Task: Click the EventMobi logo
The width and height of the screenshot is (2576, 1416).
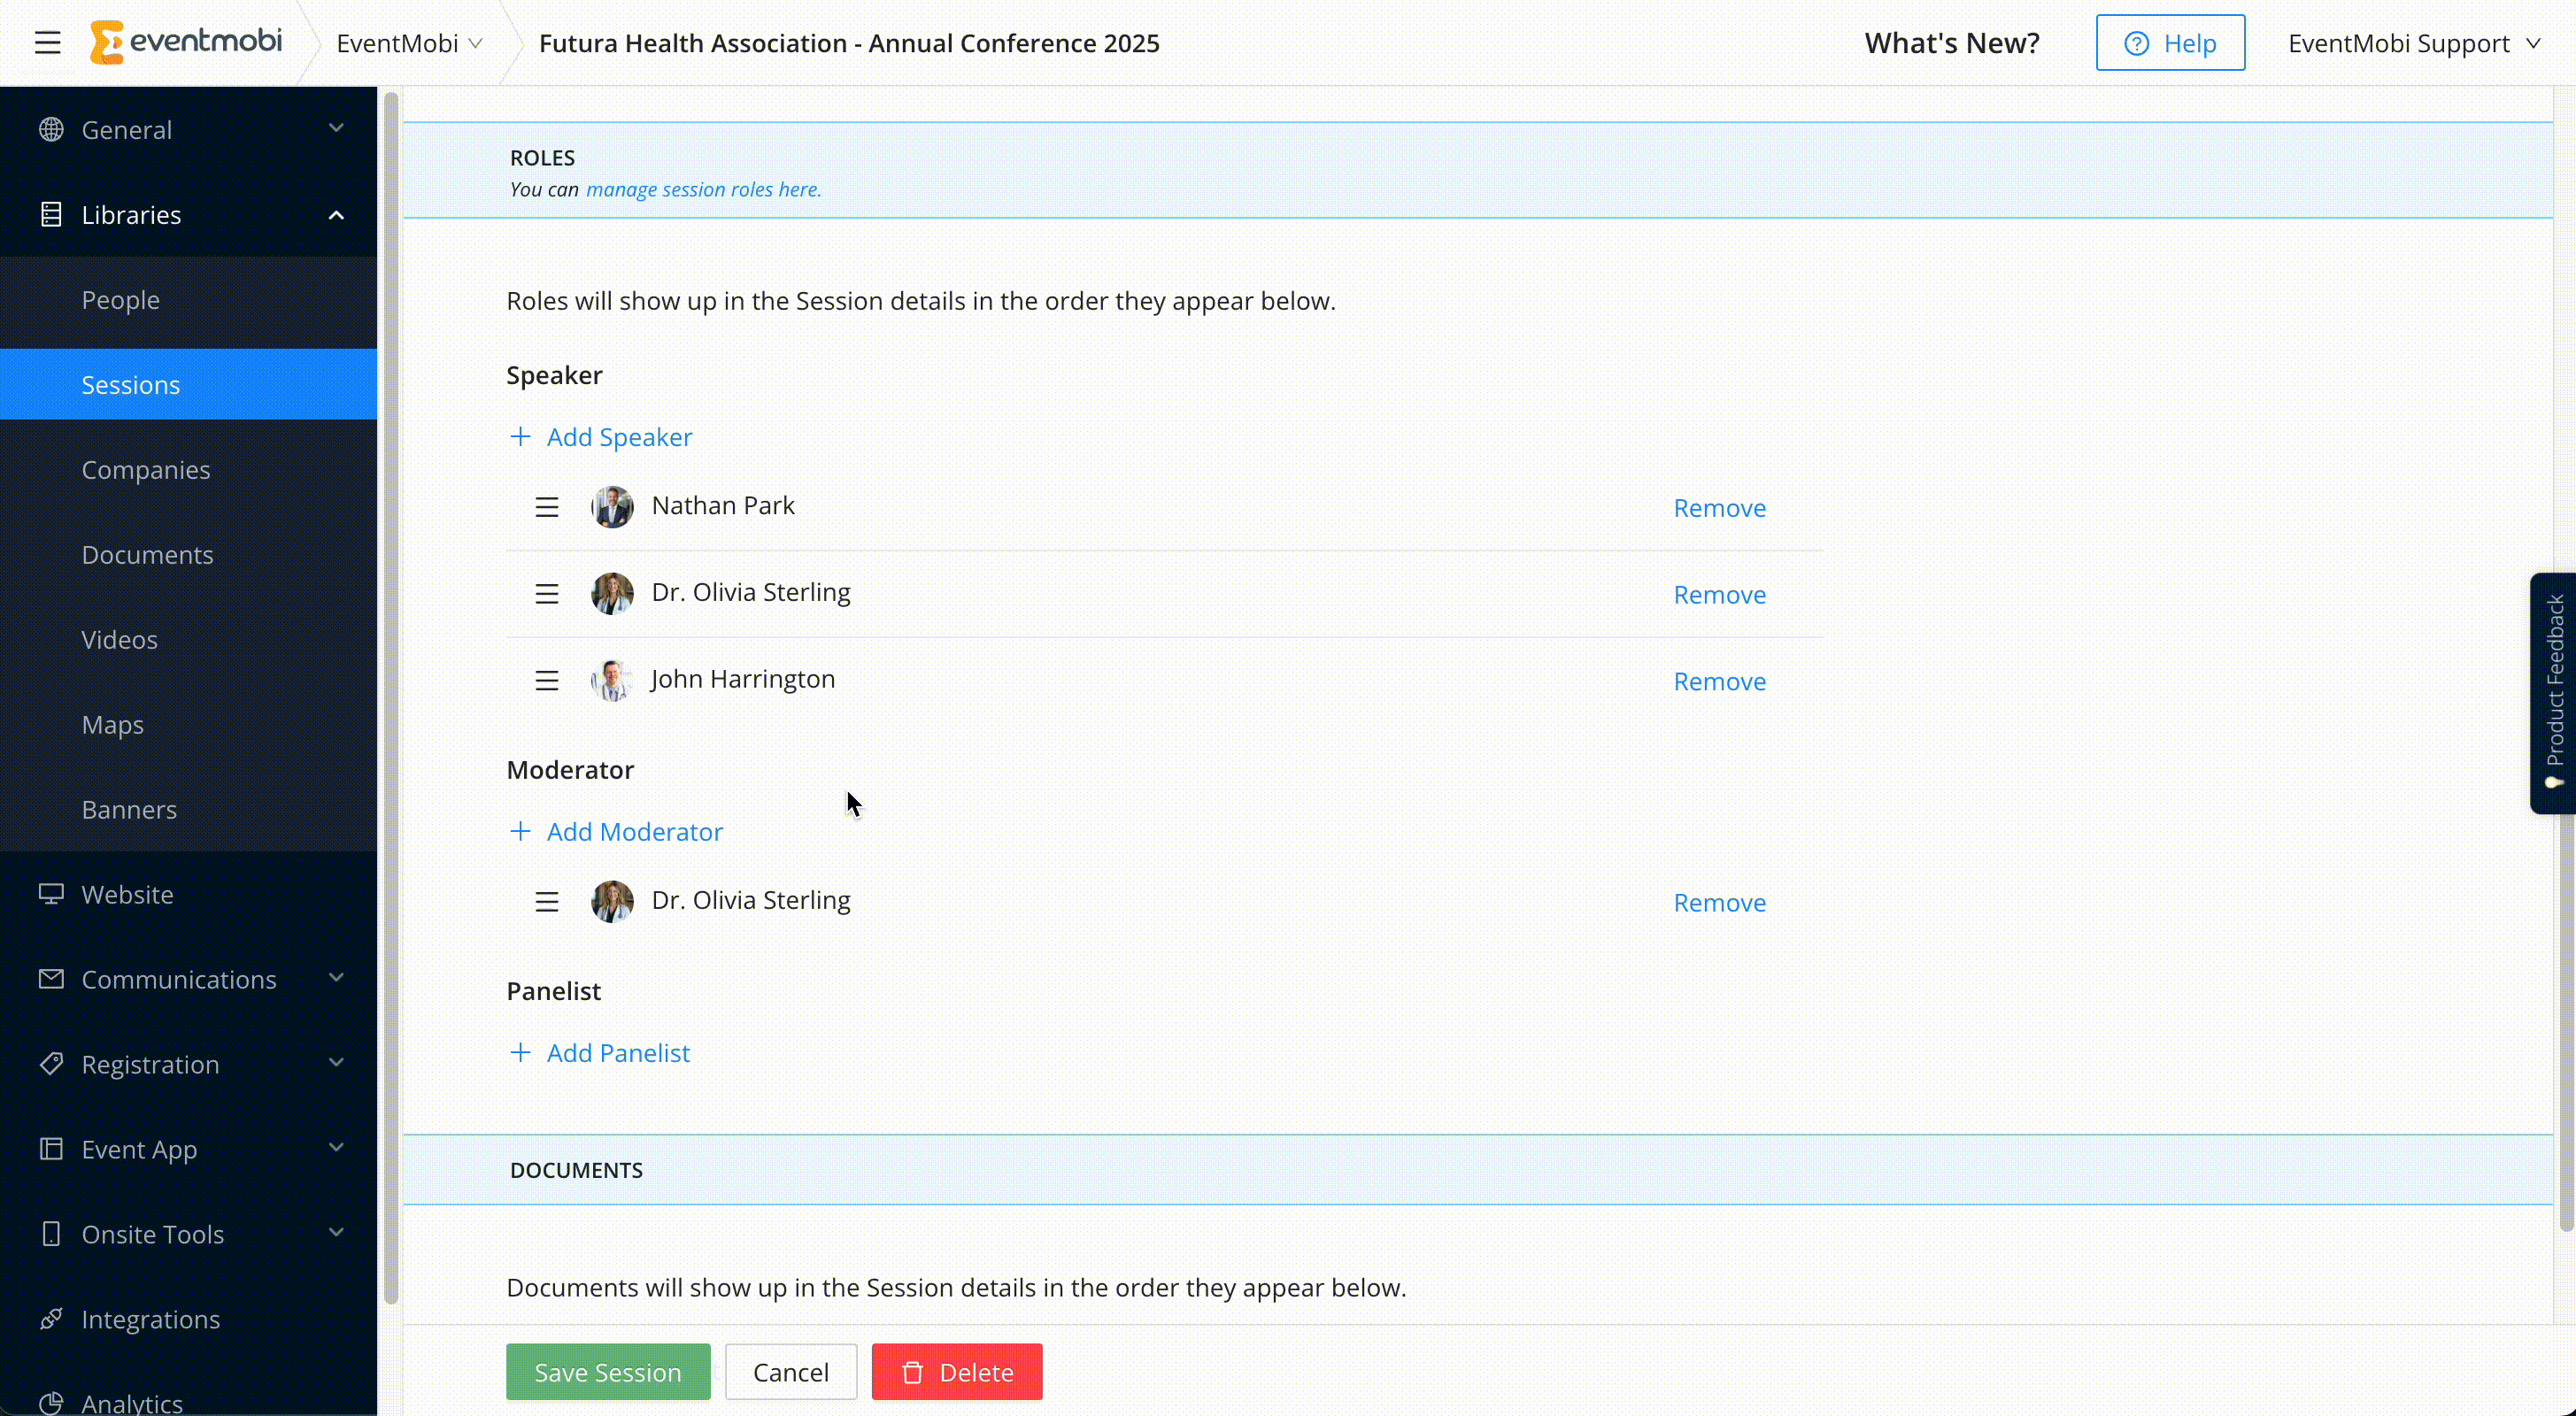Action: coord(186,42)
